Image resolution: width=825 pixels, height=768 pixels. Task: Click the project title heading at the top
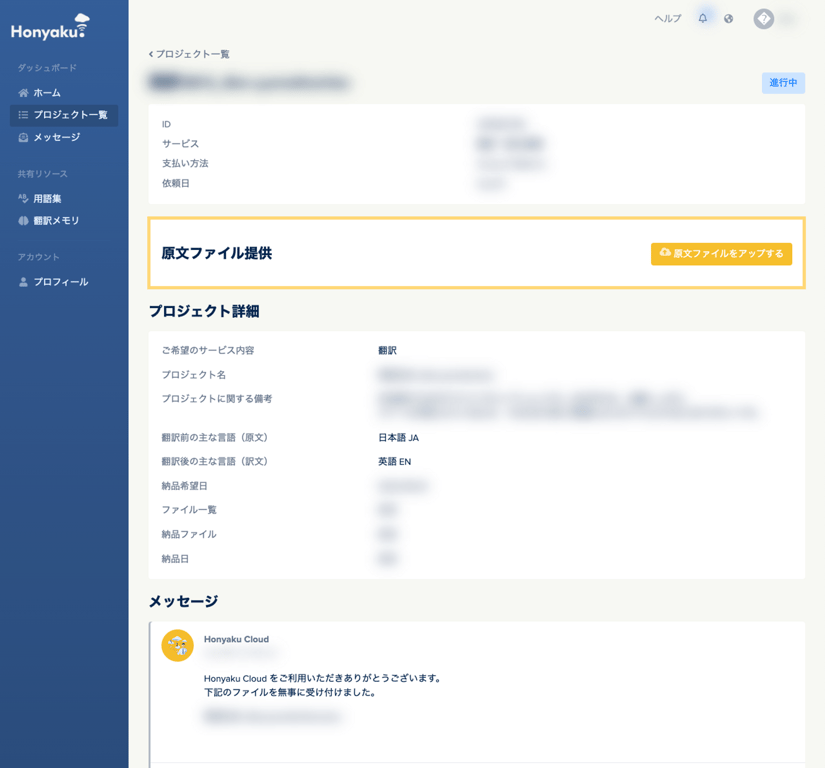coord(250,83)
